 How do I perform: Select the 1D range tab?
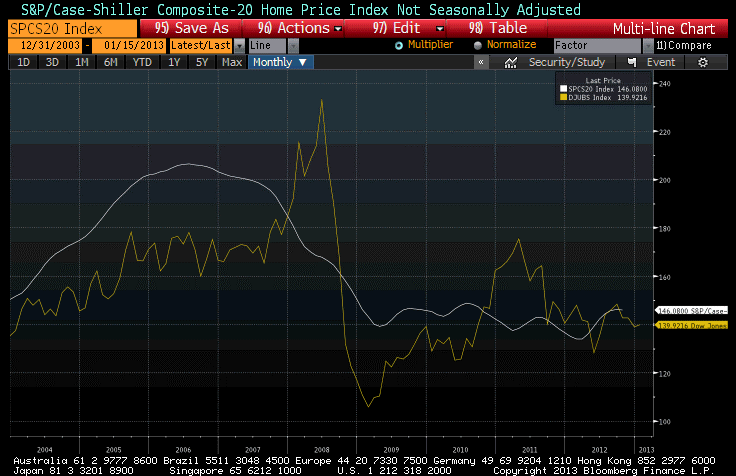(23, 62)
